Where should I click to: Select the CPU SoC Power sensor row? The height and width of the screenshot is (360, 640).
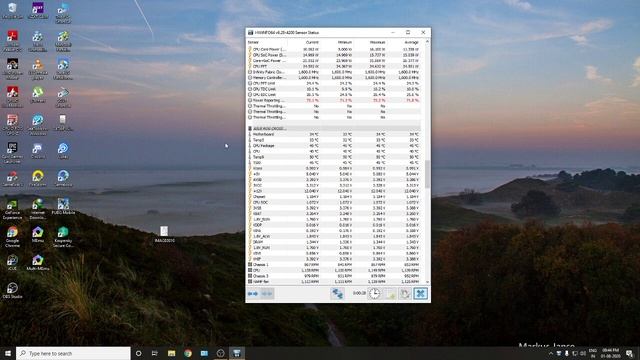(333, 55)
